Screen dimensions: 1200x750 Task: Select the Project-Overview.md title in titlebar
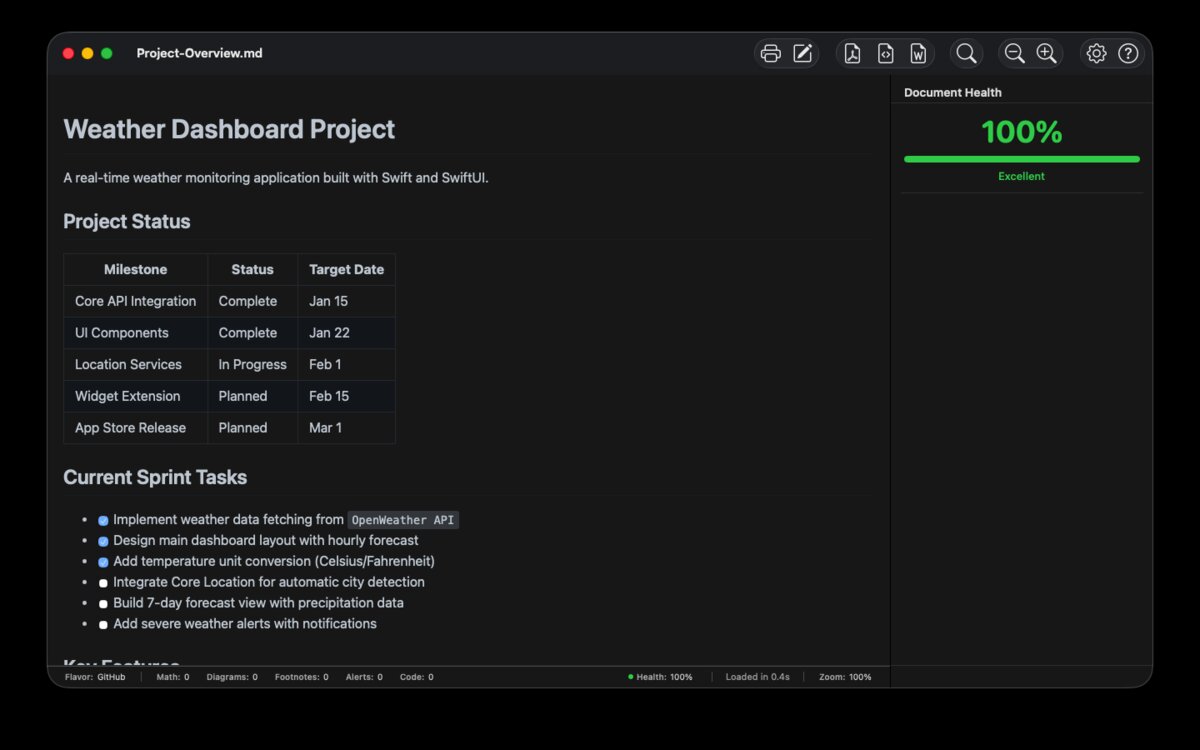click(x=199, y=53)
